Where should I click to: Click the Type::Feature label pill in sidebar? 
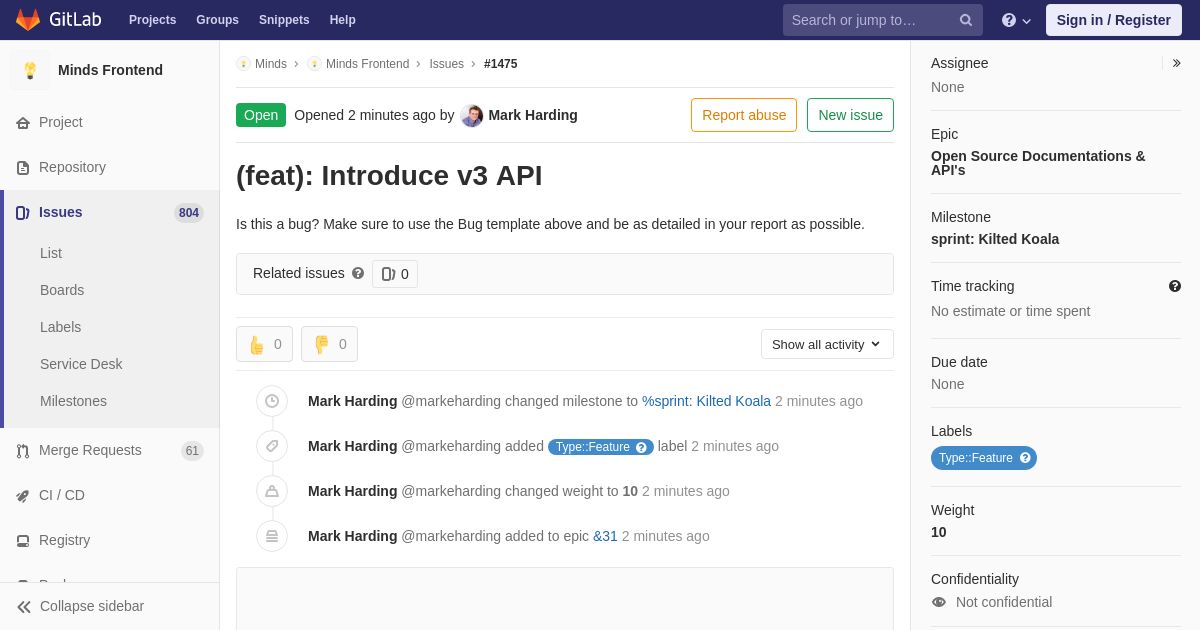pos(984,458)
